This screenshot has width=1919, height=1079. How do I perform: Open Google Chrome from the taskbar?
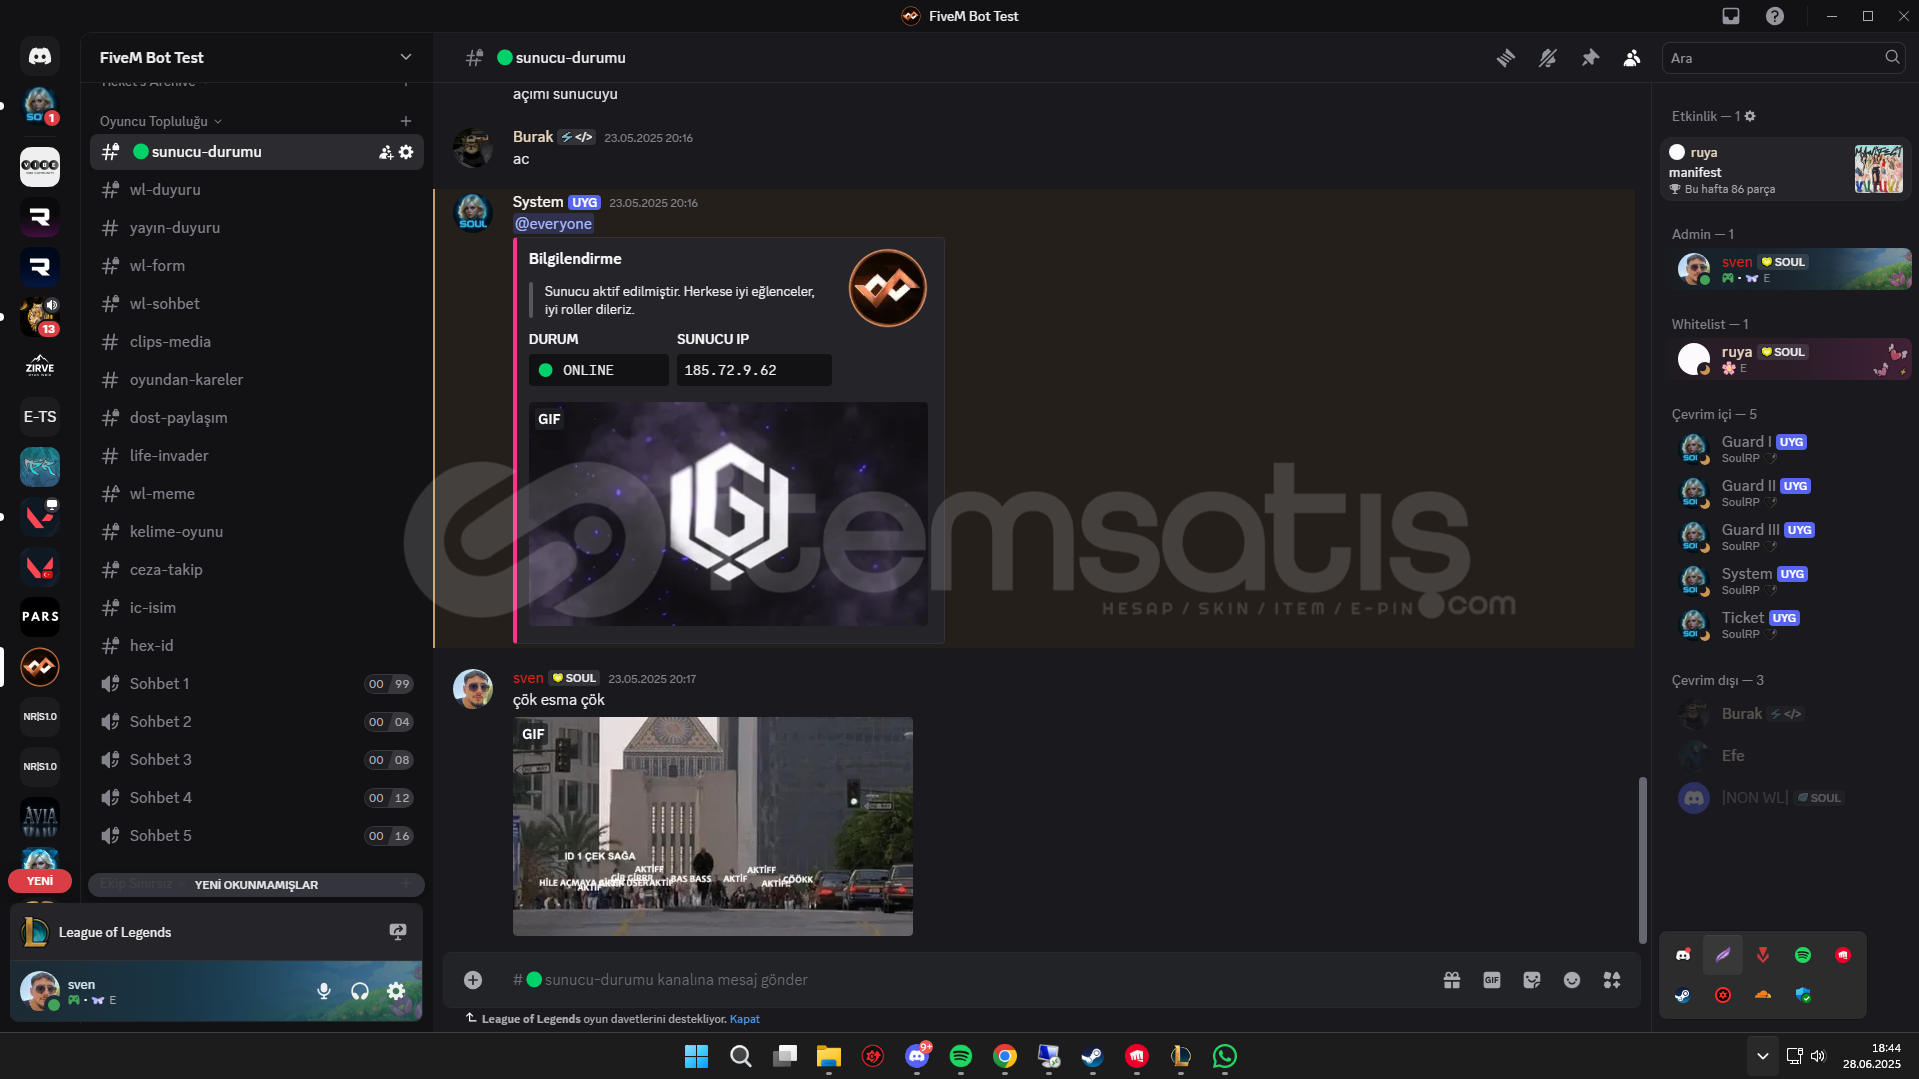pyautogui.click(x=1005, y=1056)
